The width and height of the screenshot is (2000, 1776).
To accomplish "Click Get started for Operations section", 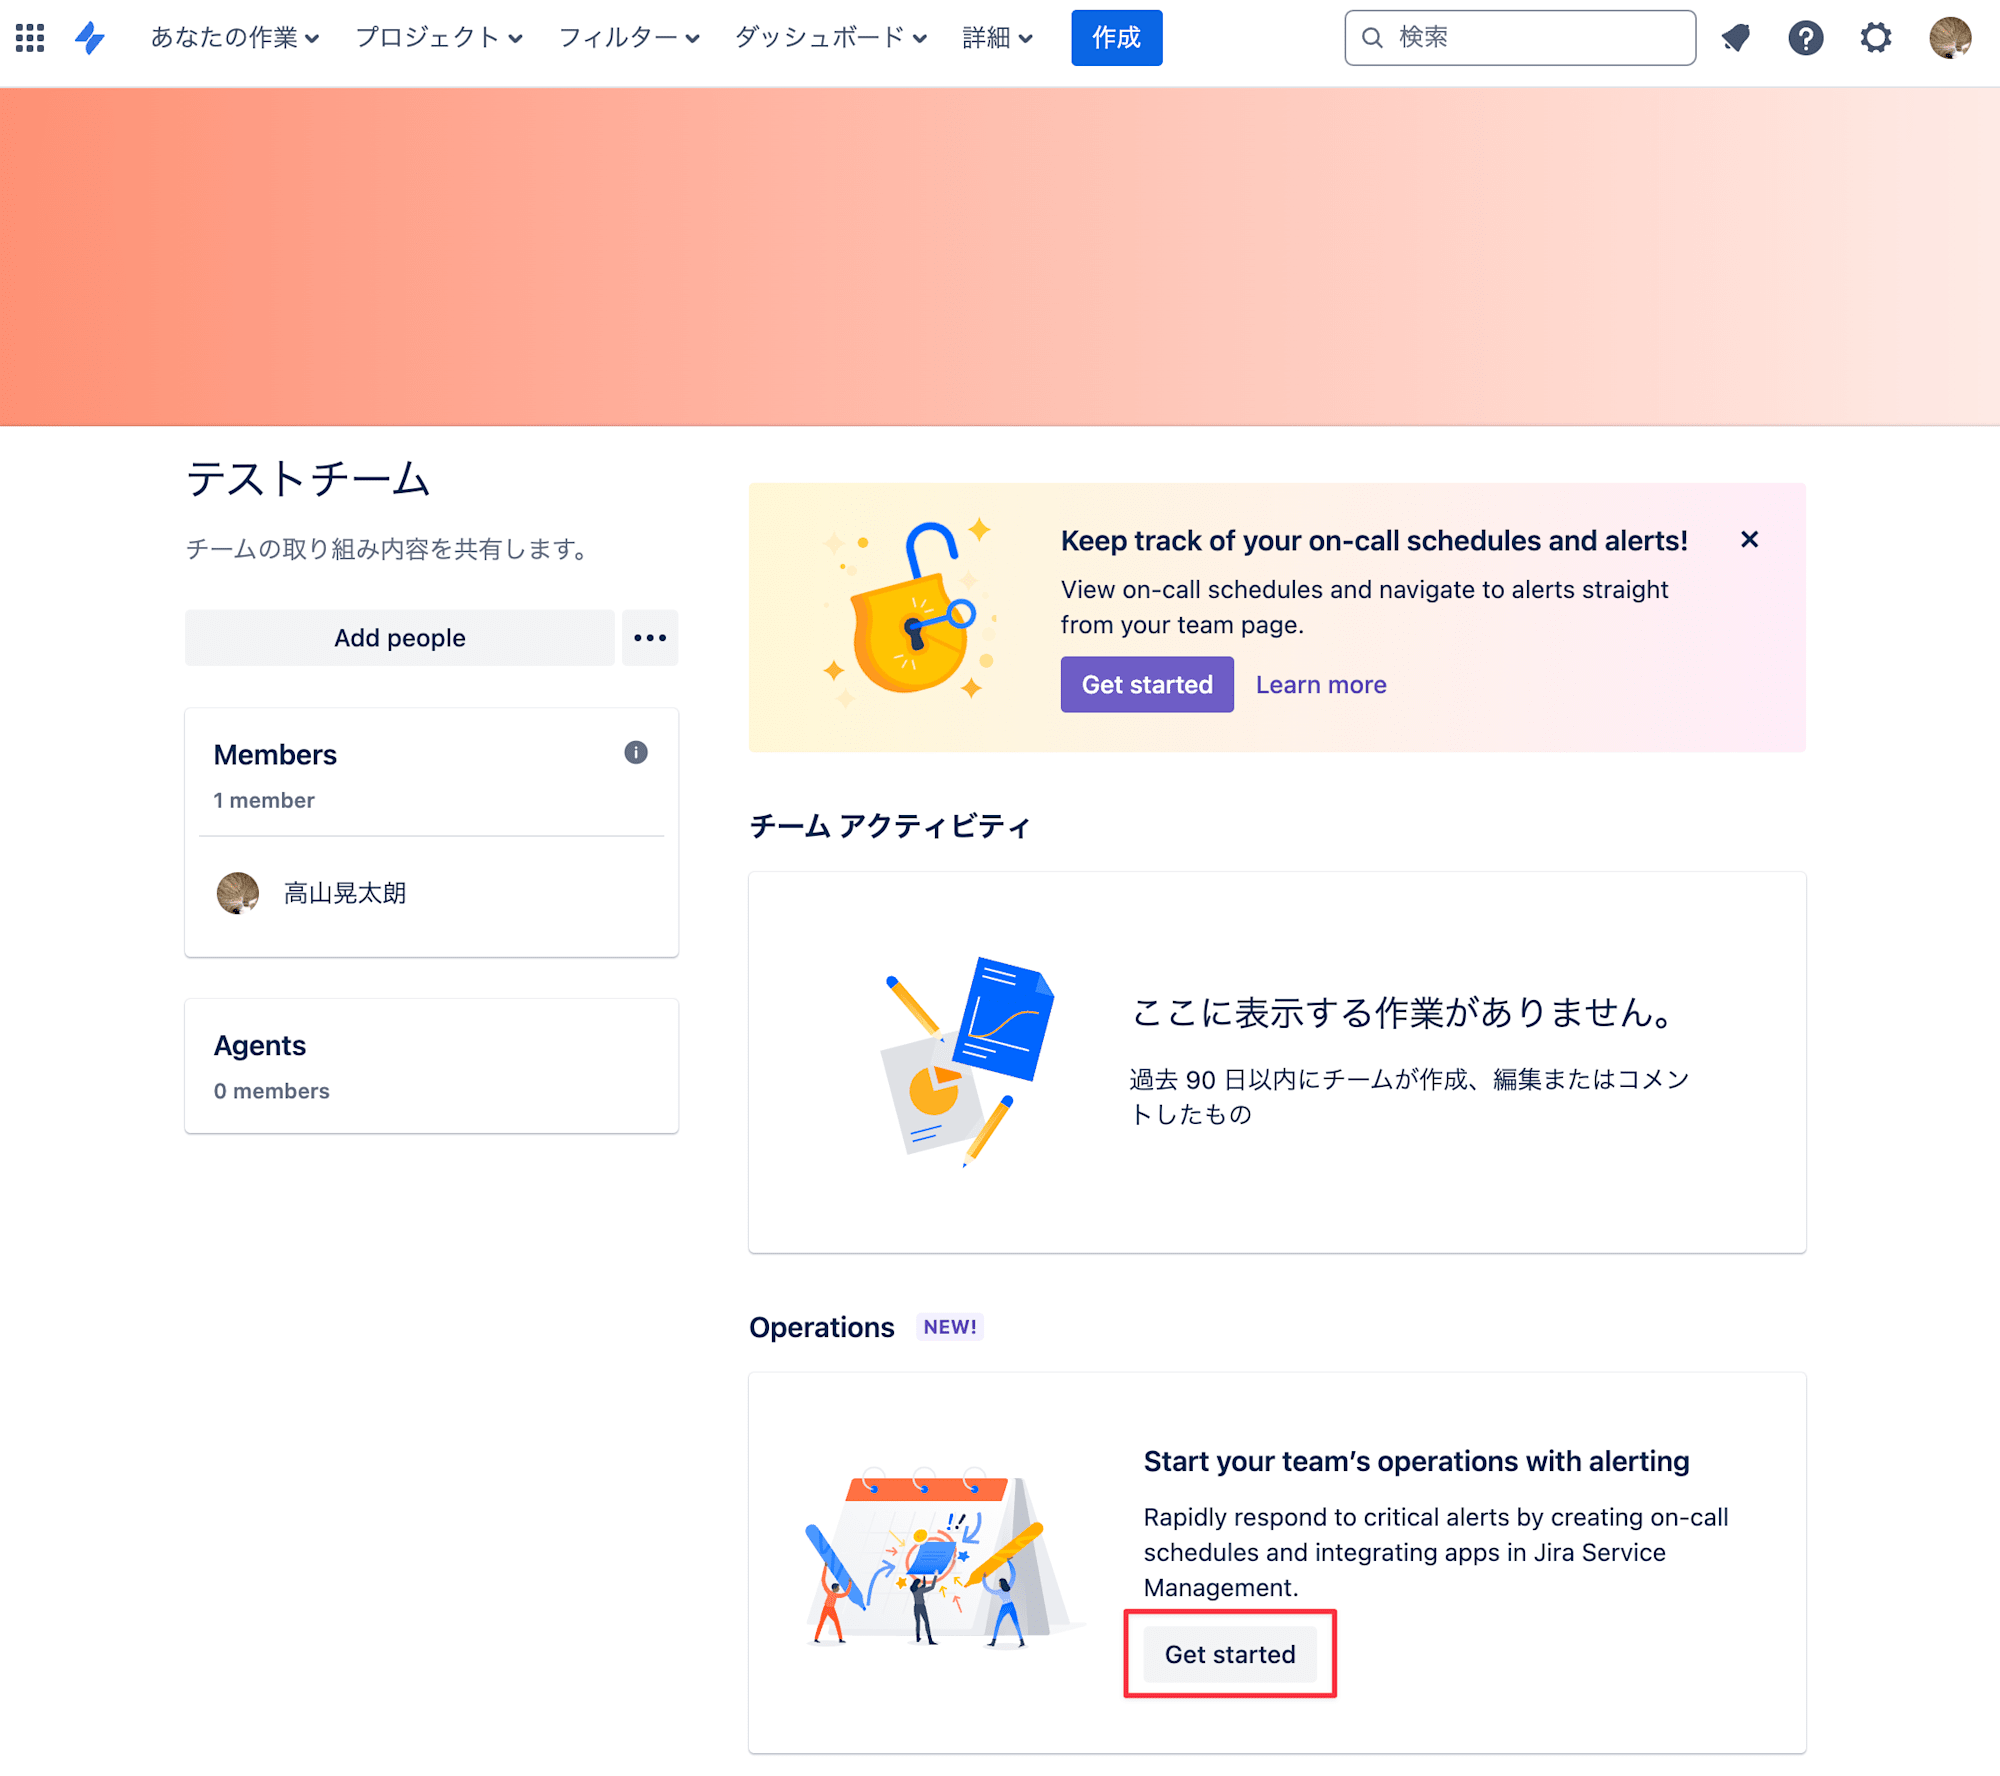I will click(x=1231, y=1654).
